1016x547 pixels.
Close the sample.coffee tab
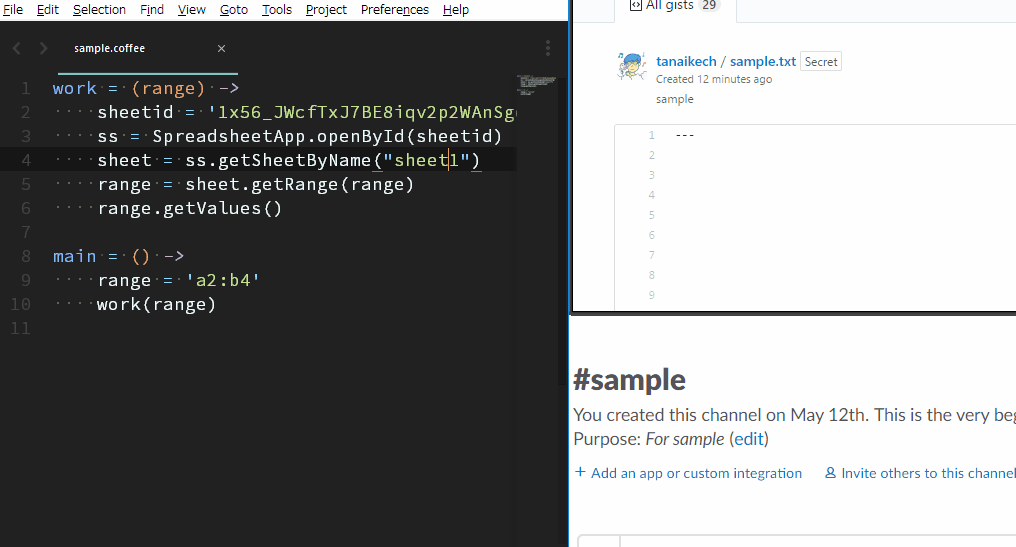[222, 49]
